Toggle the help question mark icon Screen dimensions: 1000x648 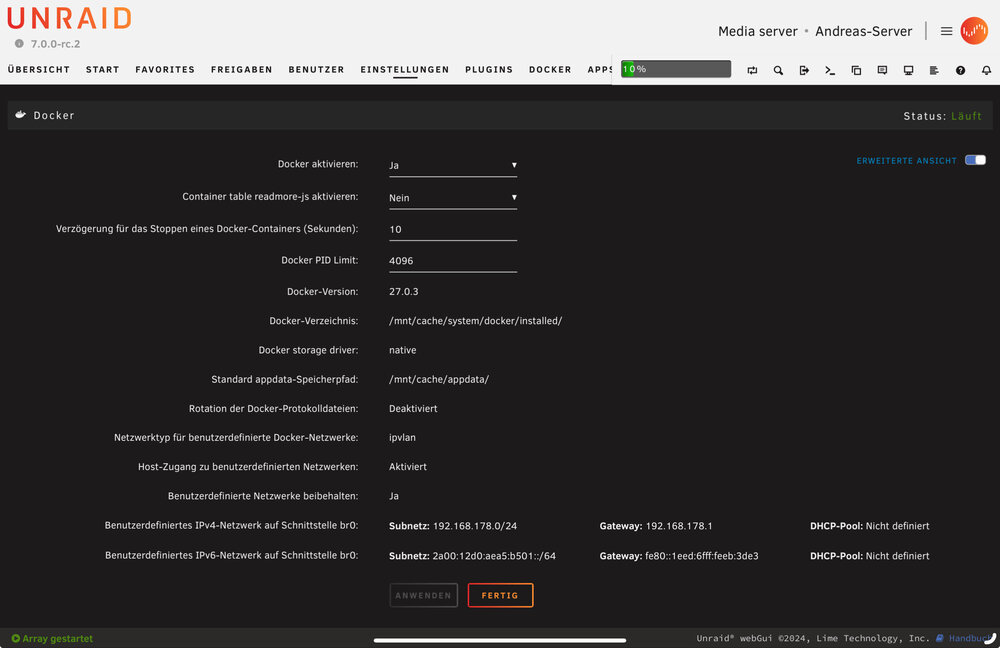point(960,70)
